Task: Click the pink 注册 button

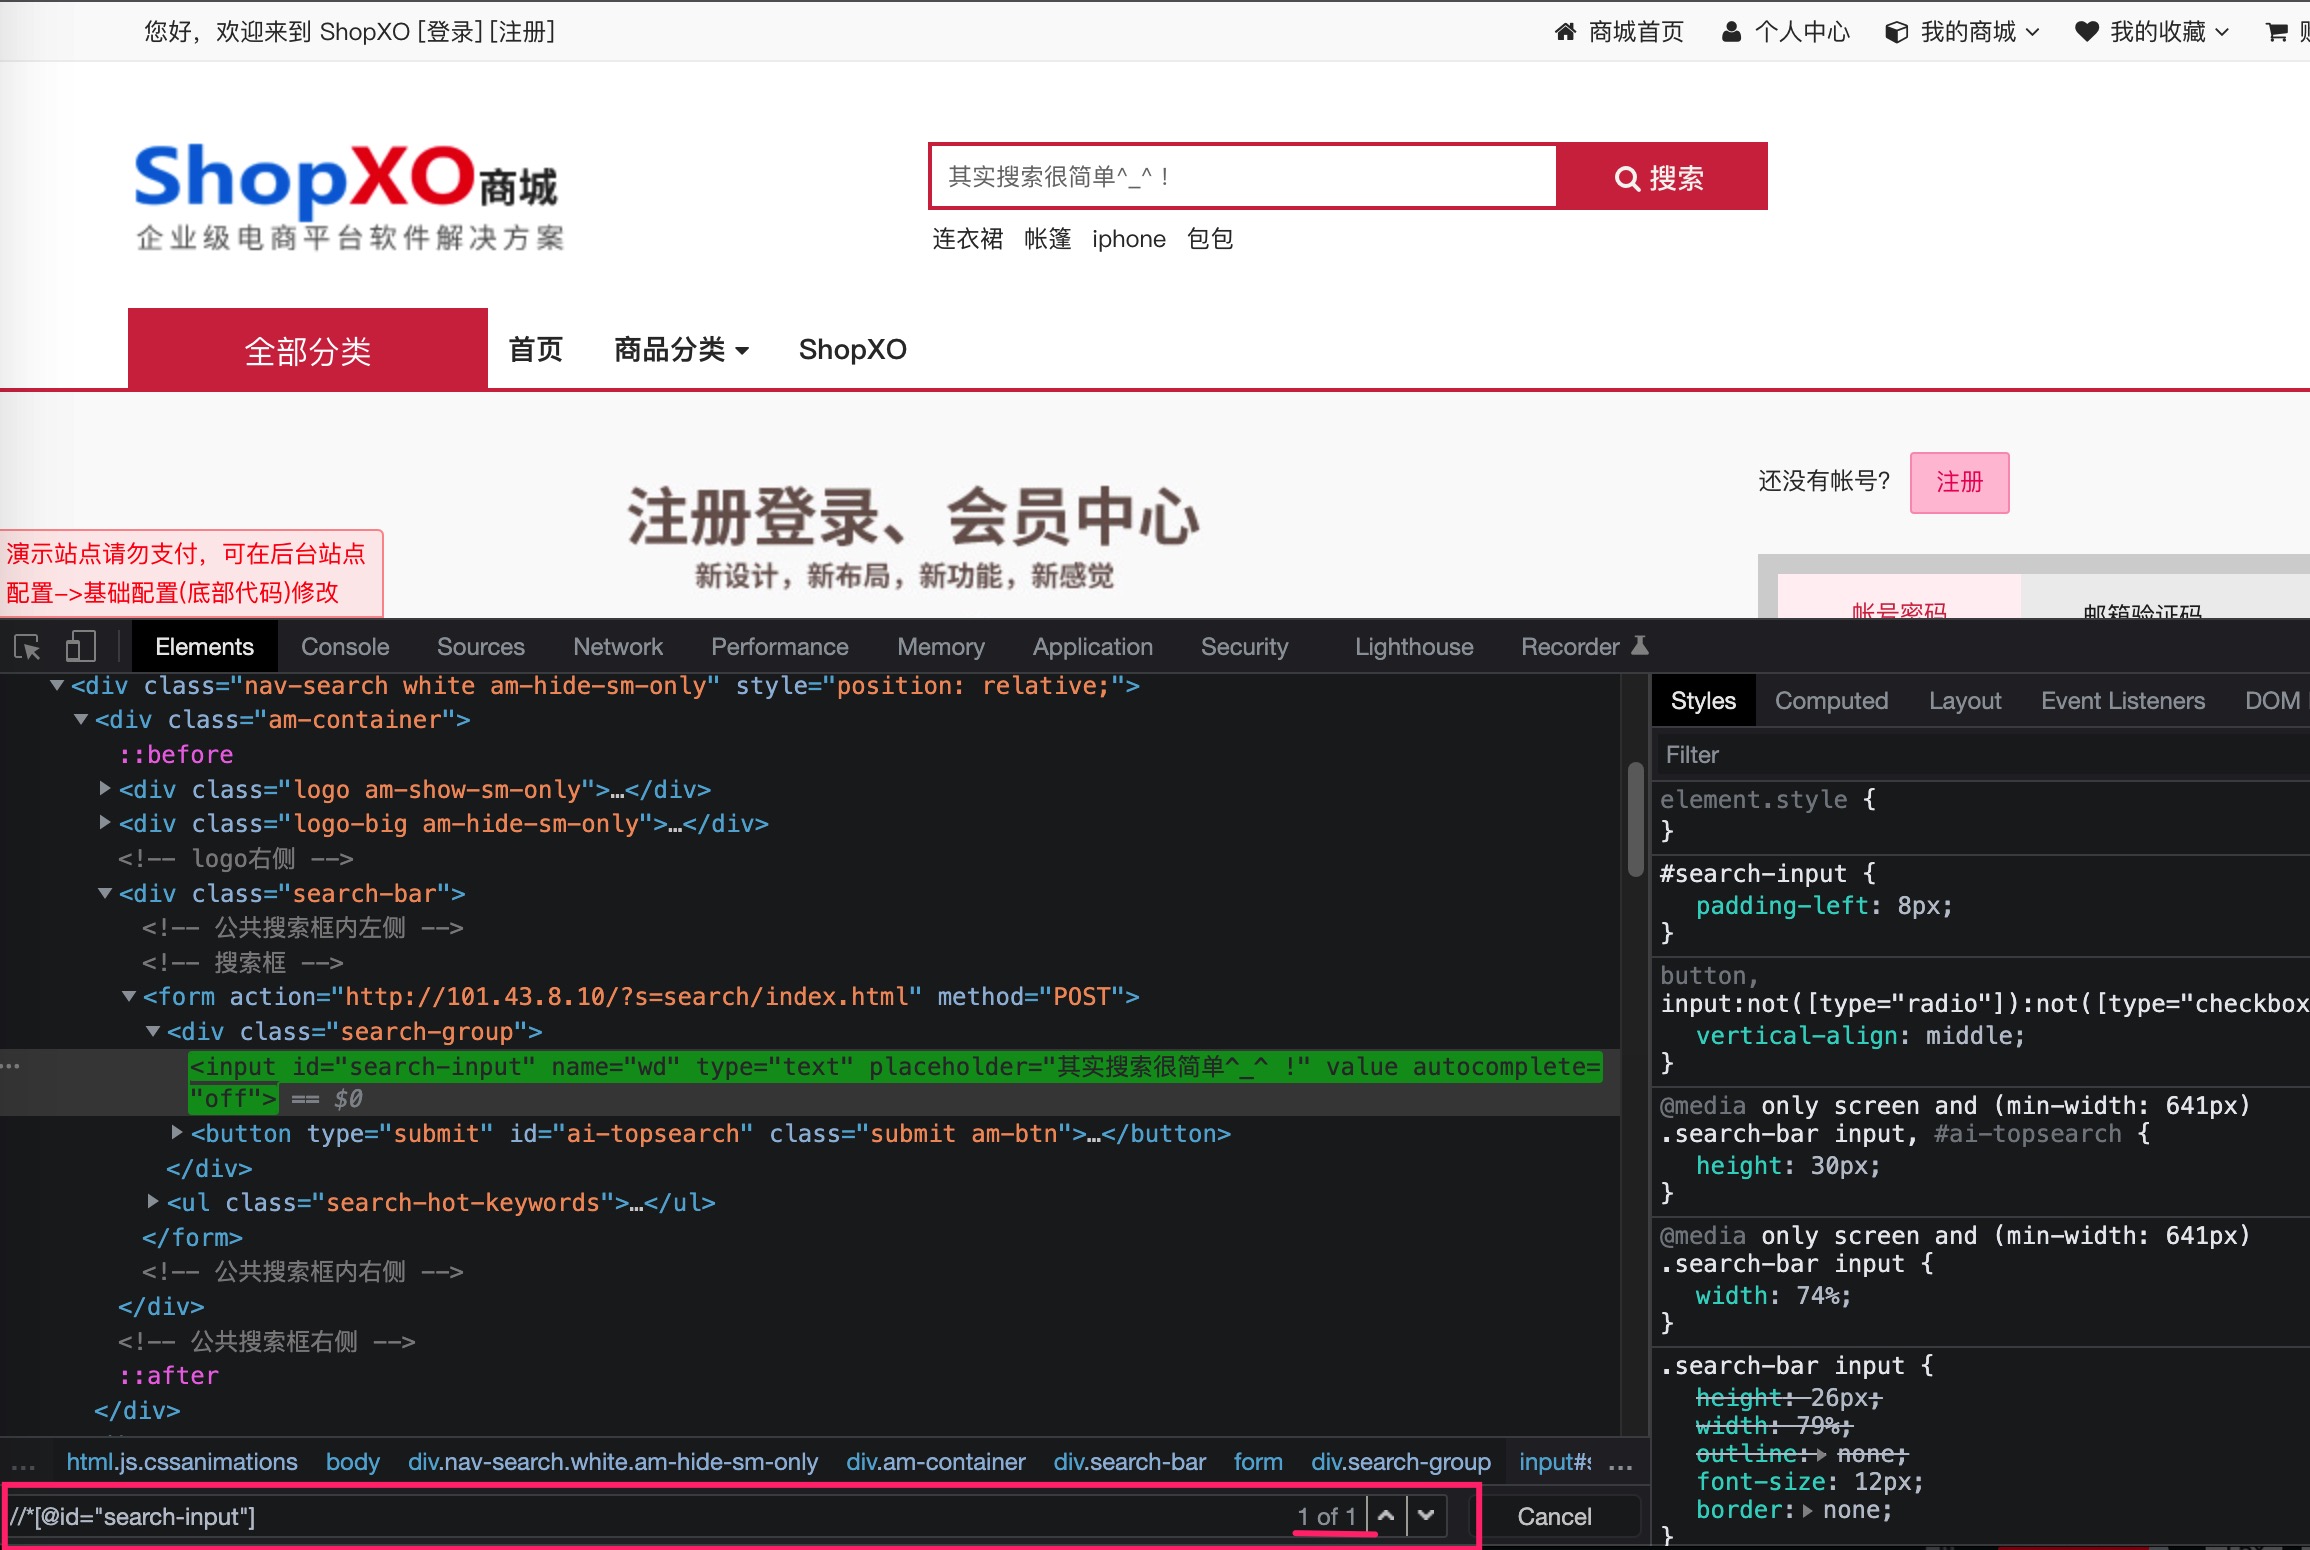Action: point(1959,482)
